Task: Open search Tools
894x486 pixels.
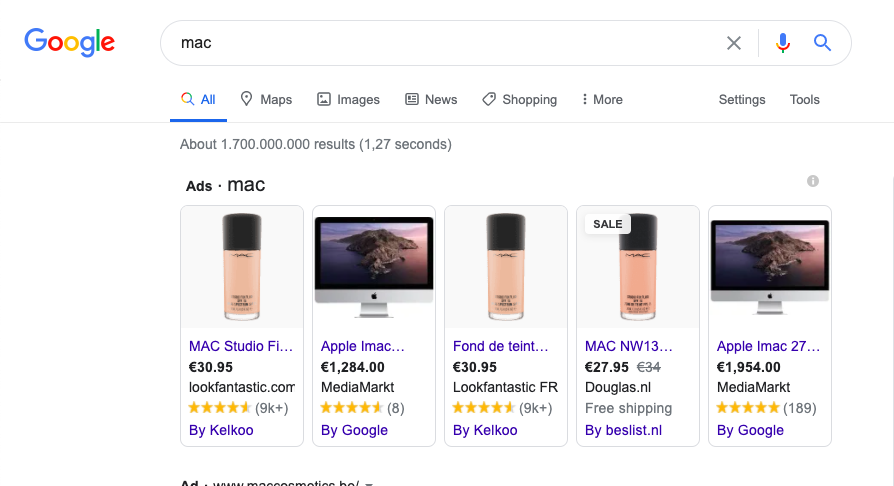Action: coord(804,100)
